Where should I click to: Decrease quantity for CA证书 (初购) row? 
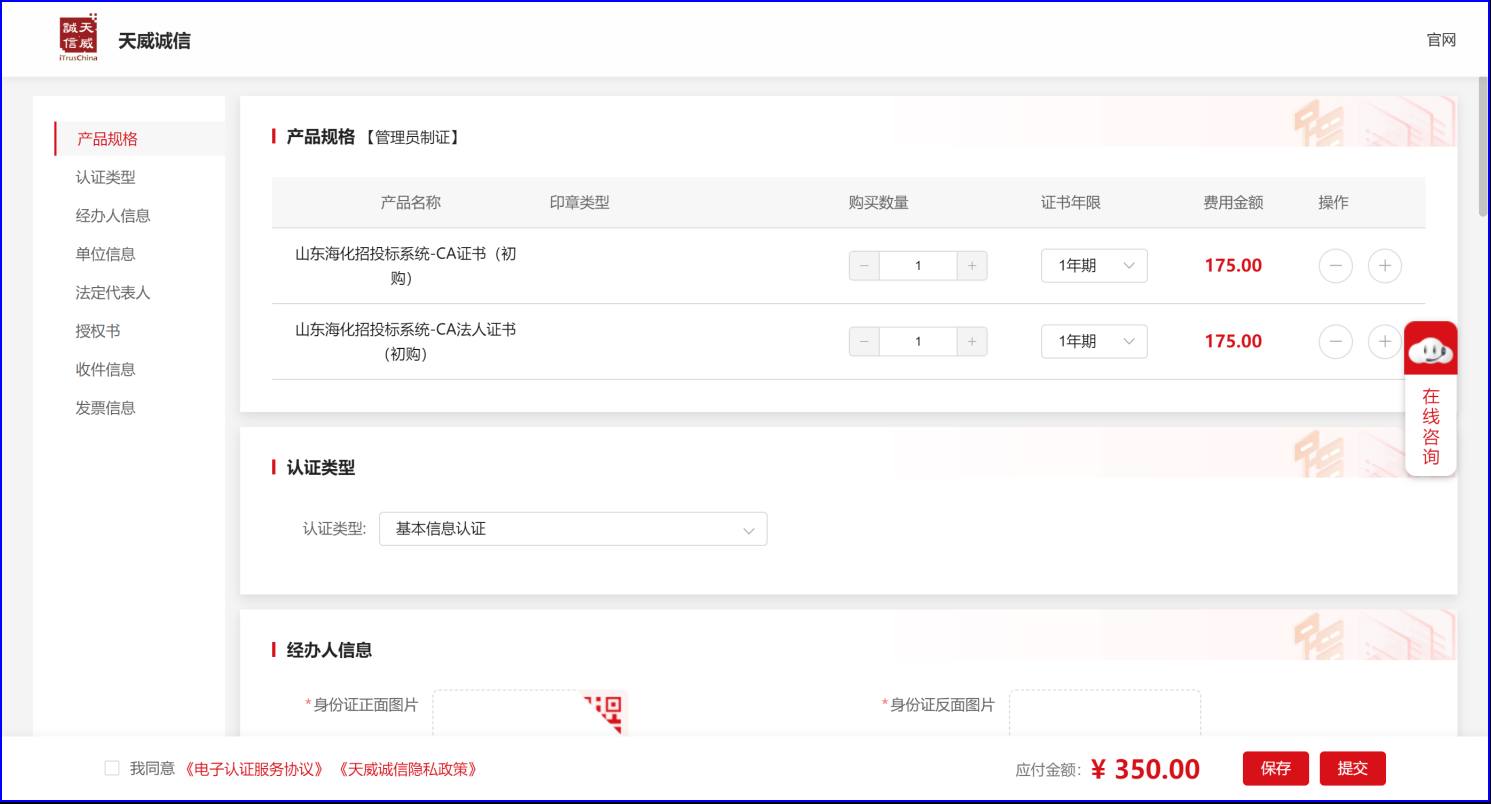[864, 266]
